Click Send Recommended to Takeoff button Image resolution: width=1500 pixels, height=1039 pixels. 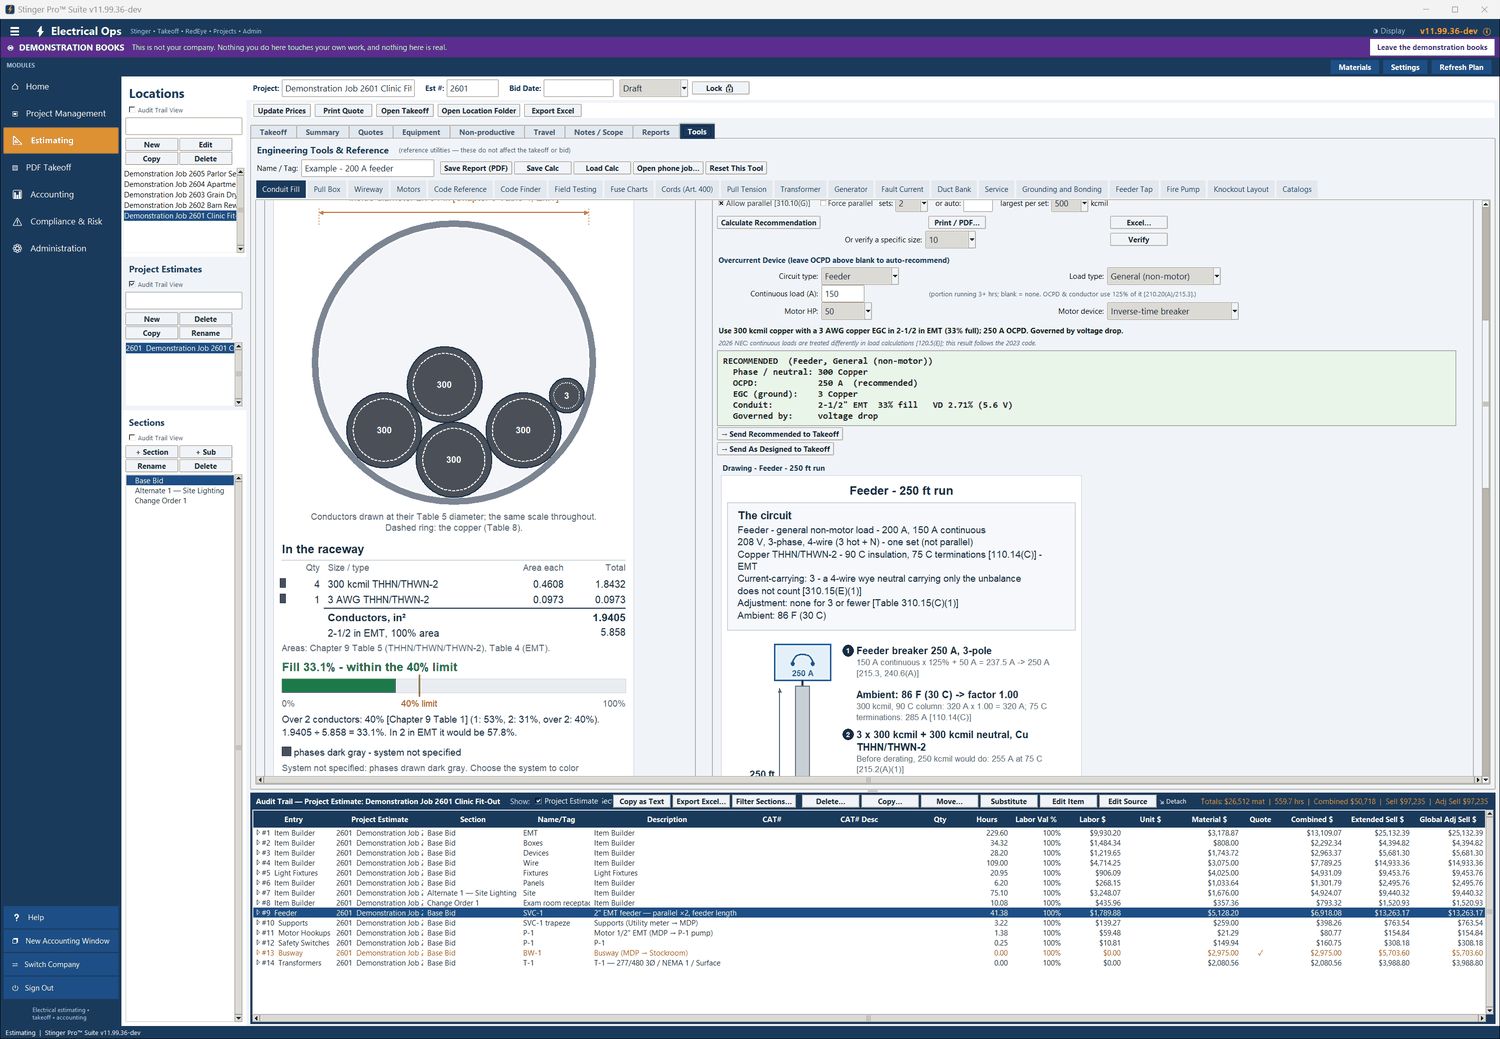(781, 434)
